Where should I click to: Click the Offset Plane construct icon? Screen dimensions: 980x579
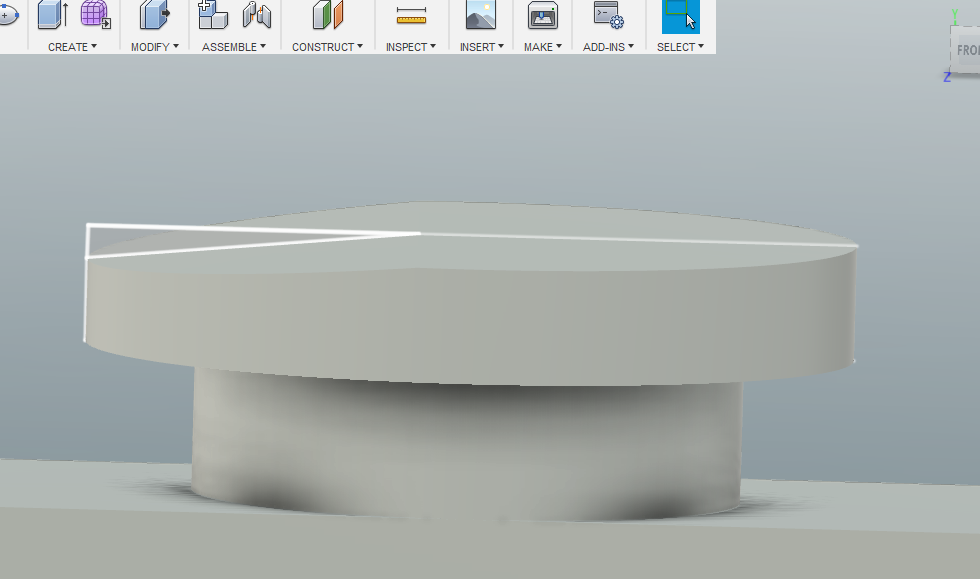(328, 14)
